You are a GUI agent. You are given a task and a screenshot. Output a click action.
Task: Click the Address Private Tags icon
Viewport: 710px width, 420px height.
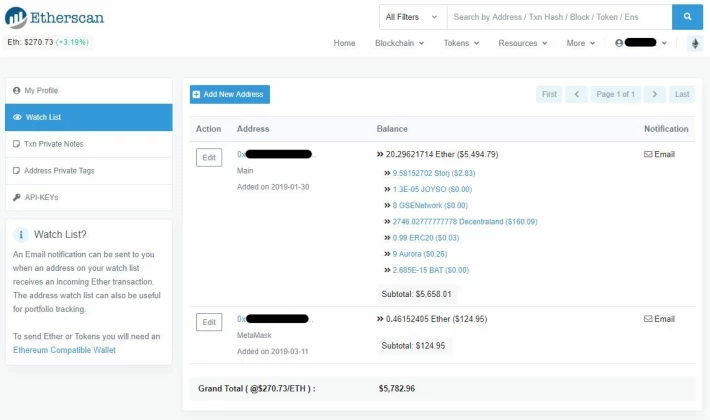coord(16,171)
